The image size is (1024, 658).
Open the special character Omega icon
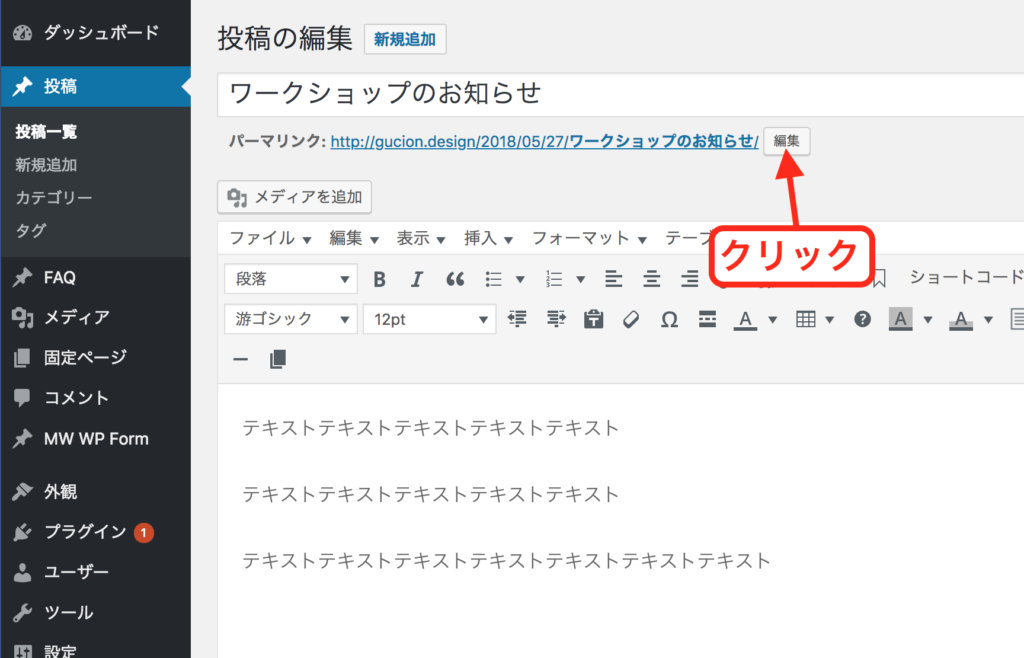669,319
